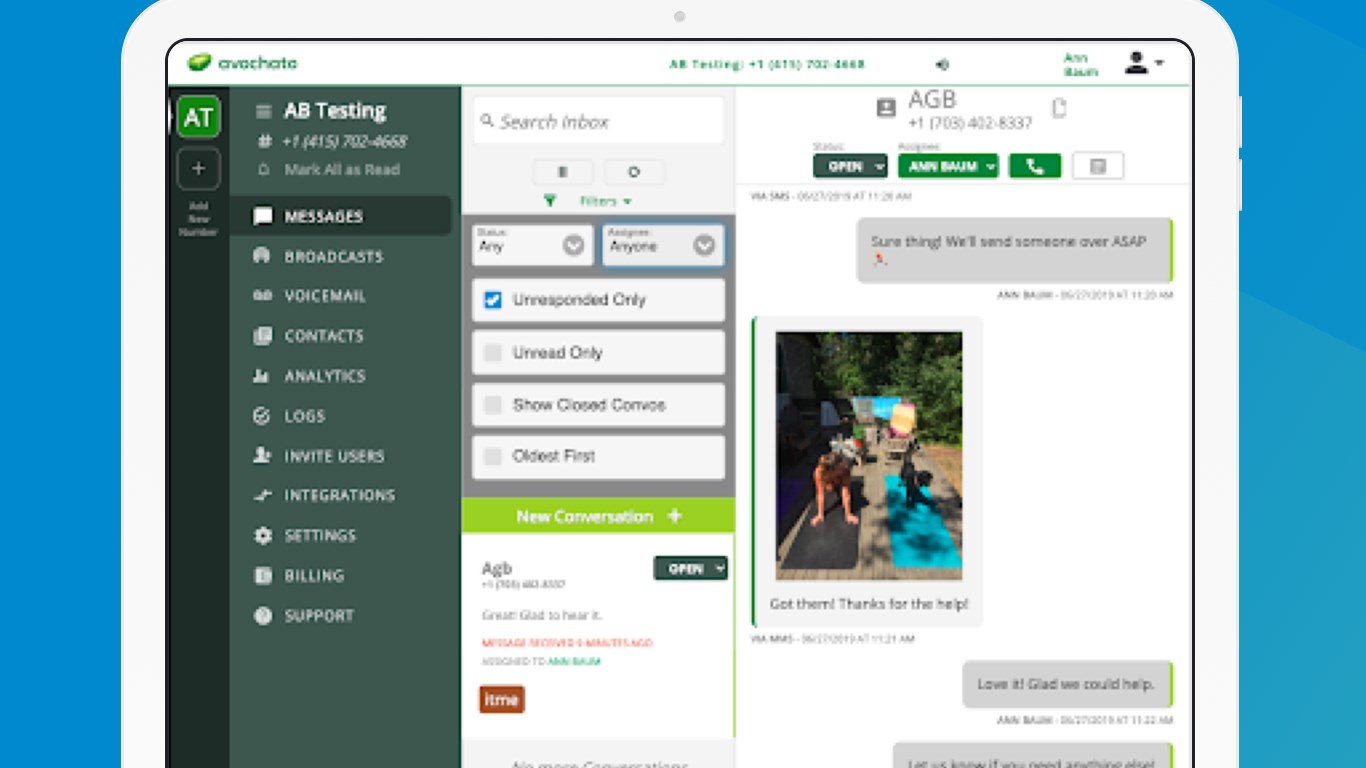This screenshot has height=768, width=1366.
Task: Click the Ann Baum username in header
Action: click(1081, 65)
